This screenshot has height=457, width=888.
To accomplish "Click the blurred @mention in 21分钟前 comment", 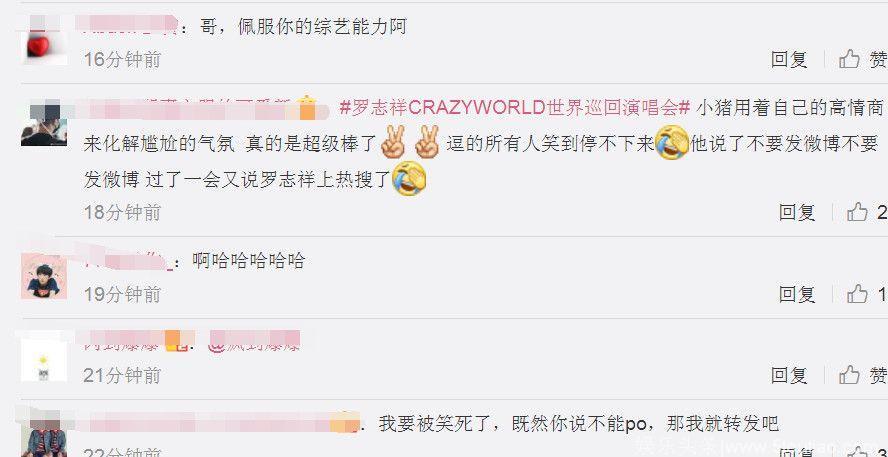I will point(254,343).
